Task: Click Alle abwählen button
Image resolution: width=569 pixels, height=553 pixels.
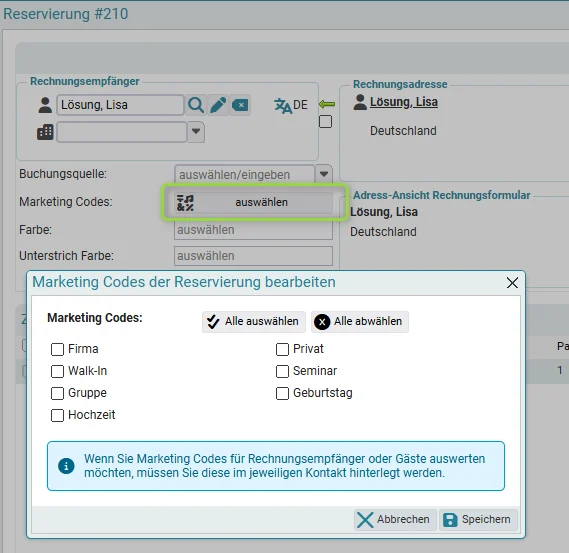Action: click(360, 321)
